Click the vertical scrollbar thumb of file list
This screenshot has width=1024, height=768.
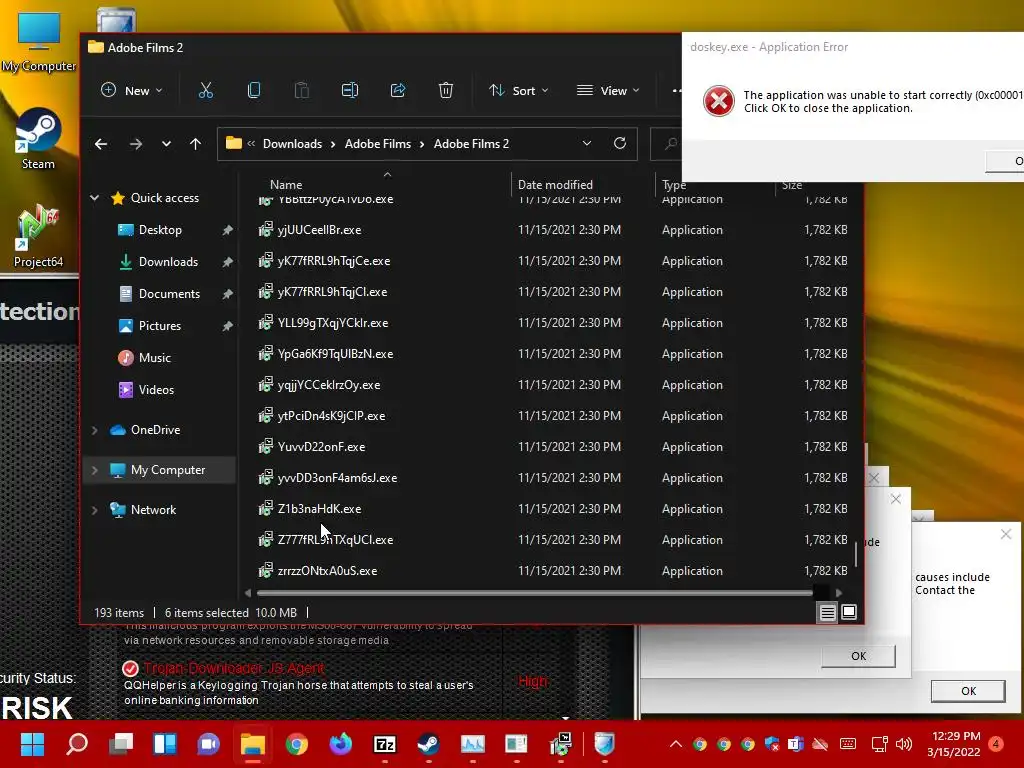click(x=856, y=554)
